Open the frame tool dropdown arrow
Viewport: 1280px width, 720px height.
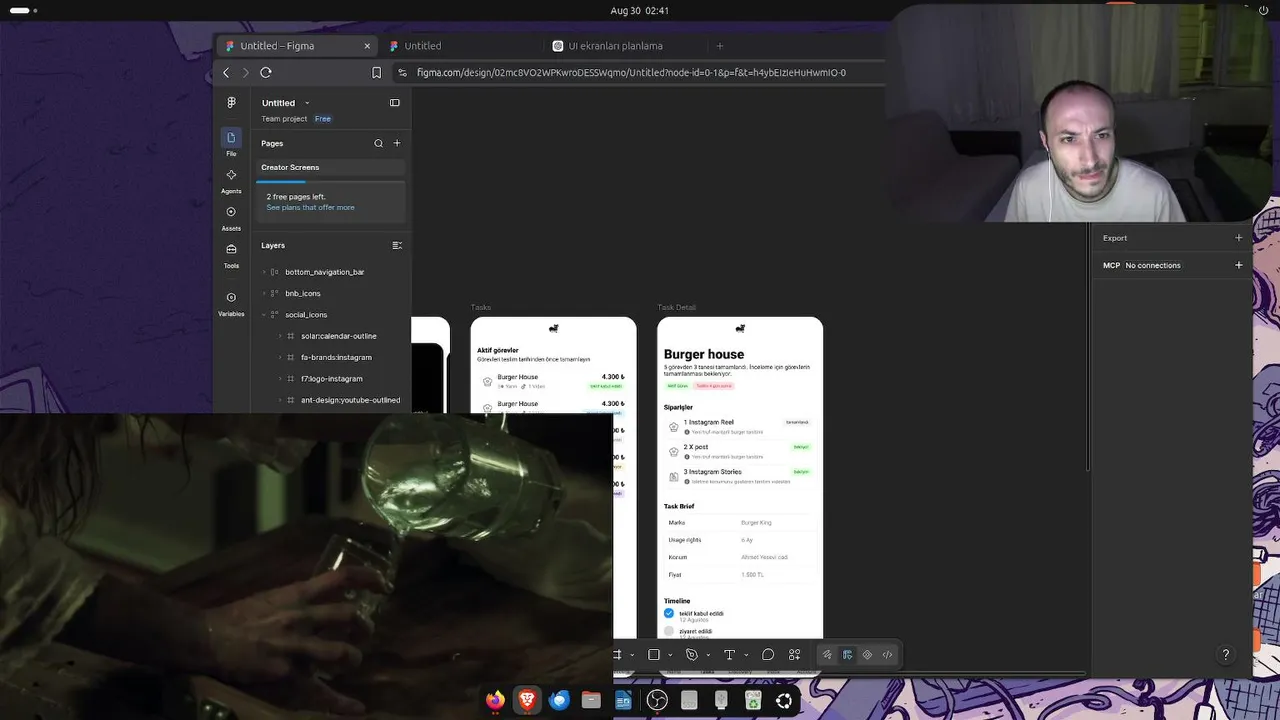click(x=632, y=655)
